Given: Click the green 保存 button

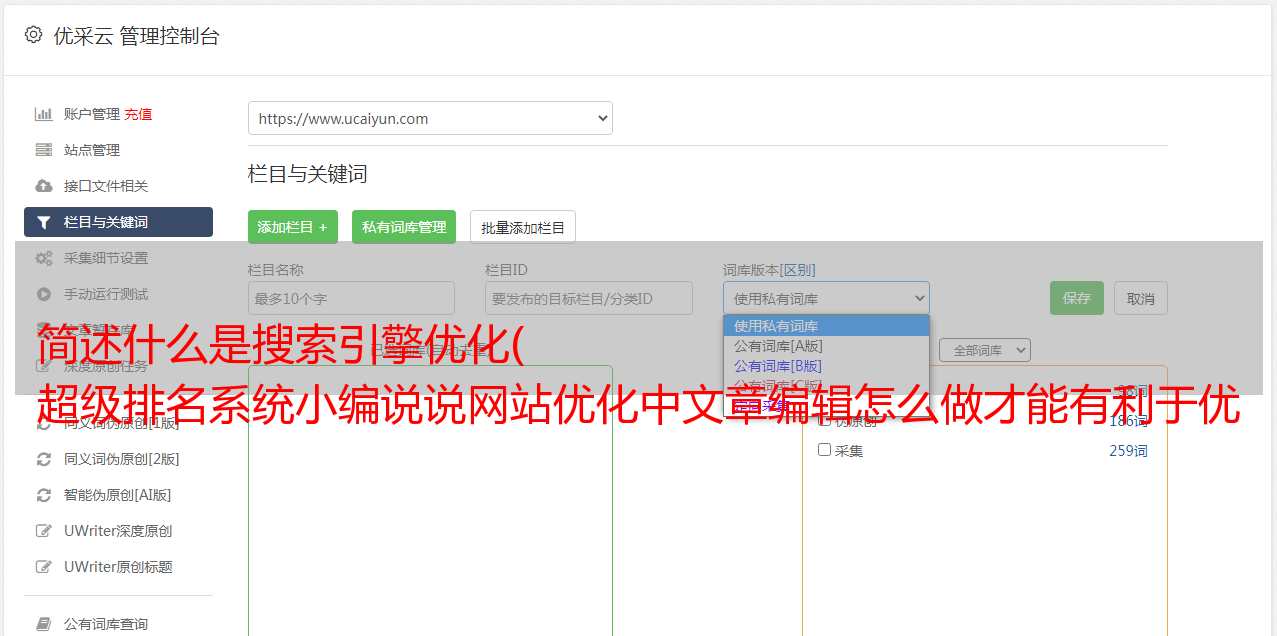Looking at the screenshot, I should (x=1077, y=298).
